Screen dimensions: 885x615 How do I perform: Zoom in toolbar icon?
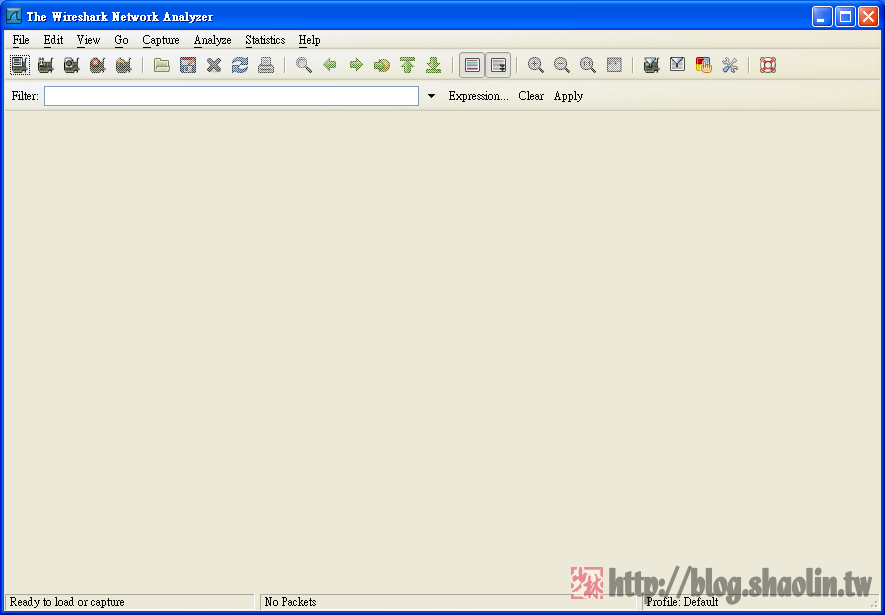click(536, 65)
